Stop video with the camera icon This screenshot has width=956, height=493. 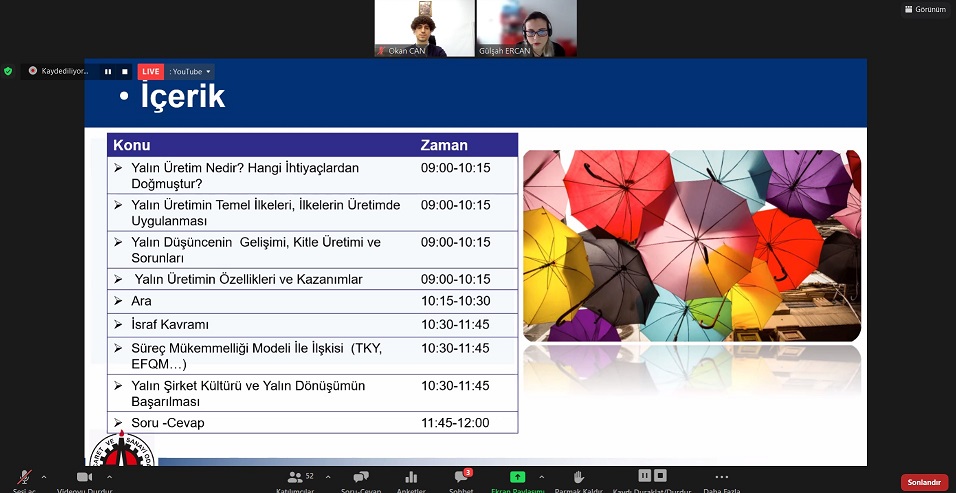(x=84, y=478)
